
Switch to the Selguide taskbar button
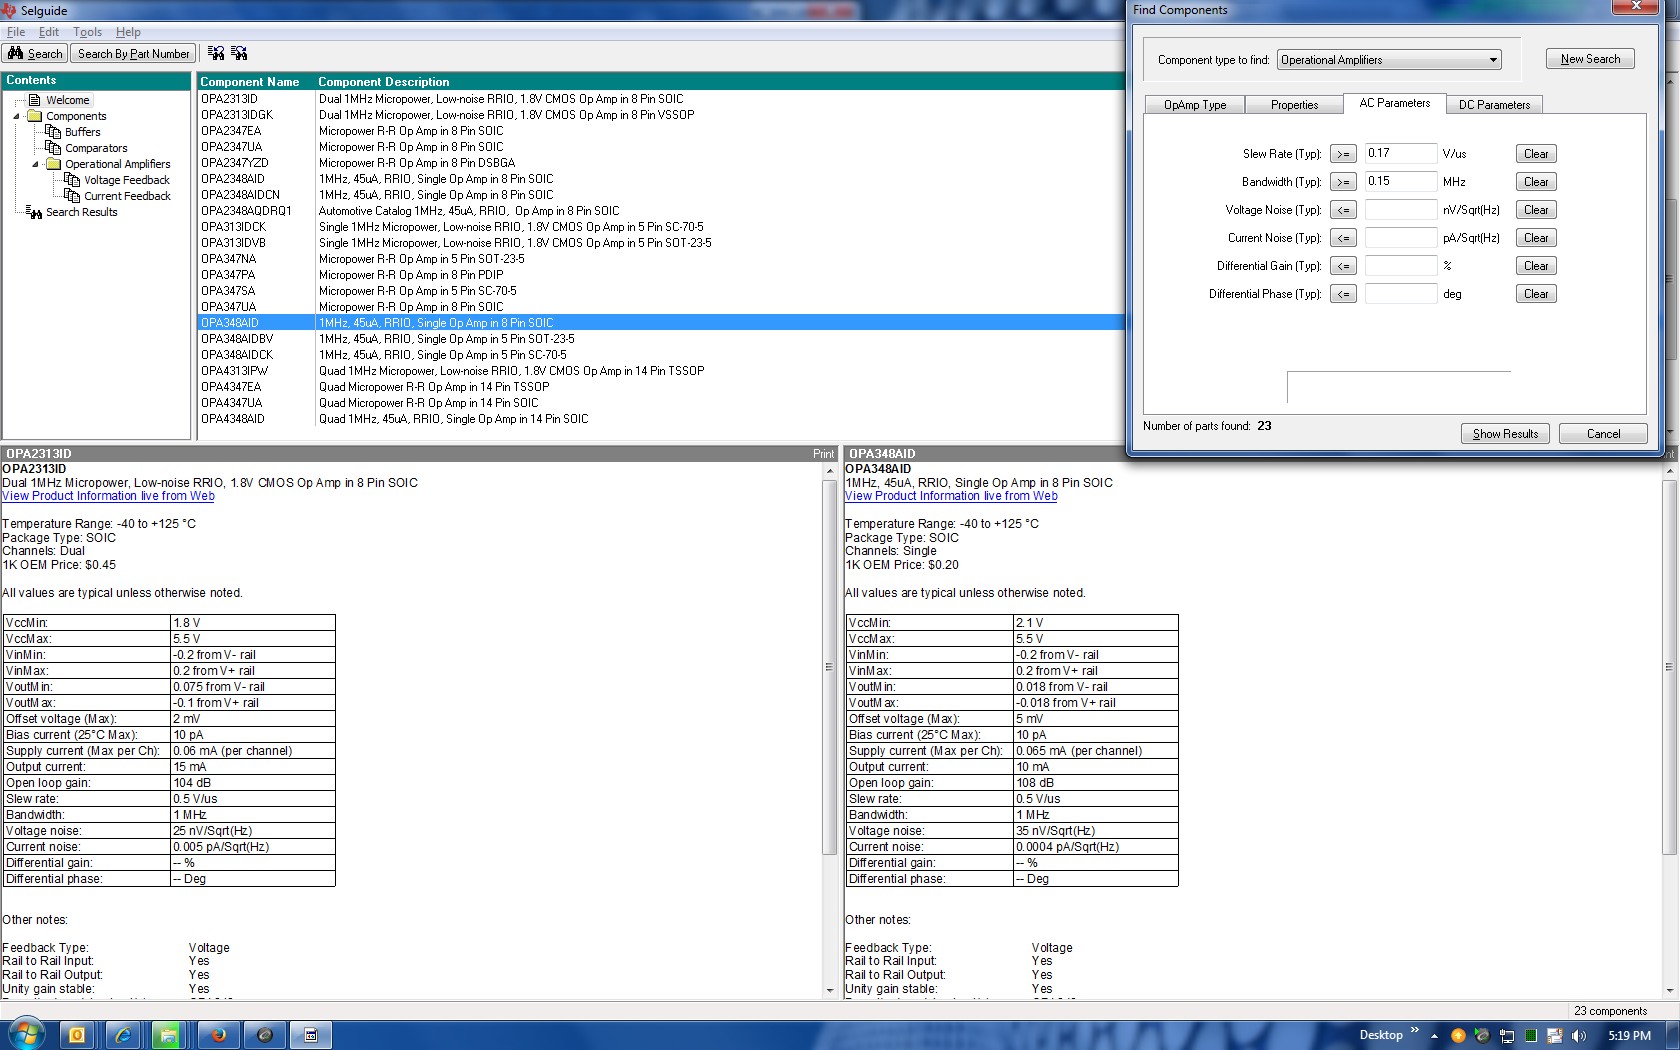click(311, 1035)
